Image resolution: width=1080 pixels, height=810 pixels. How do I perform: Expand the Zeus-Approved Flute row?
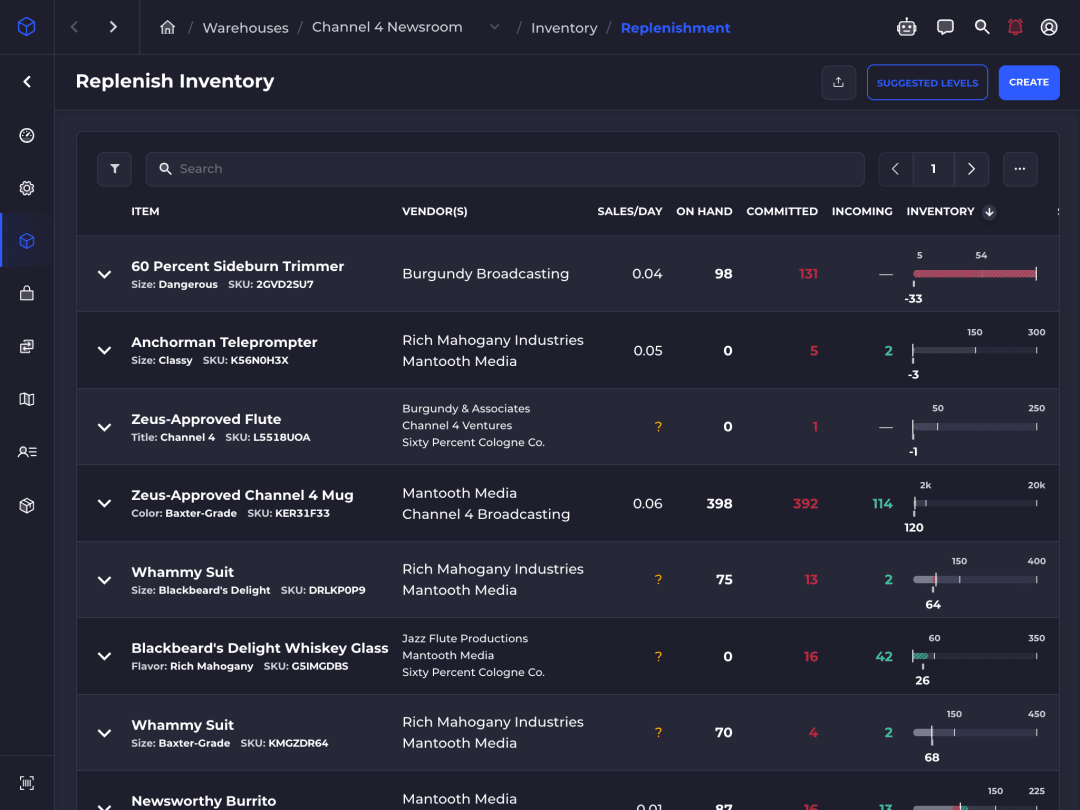104,427
